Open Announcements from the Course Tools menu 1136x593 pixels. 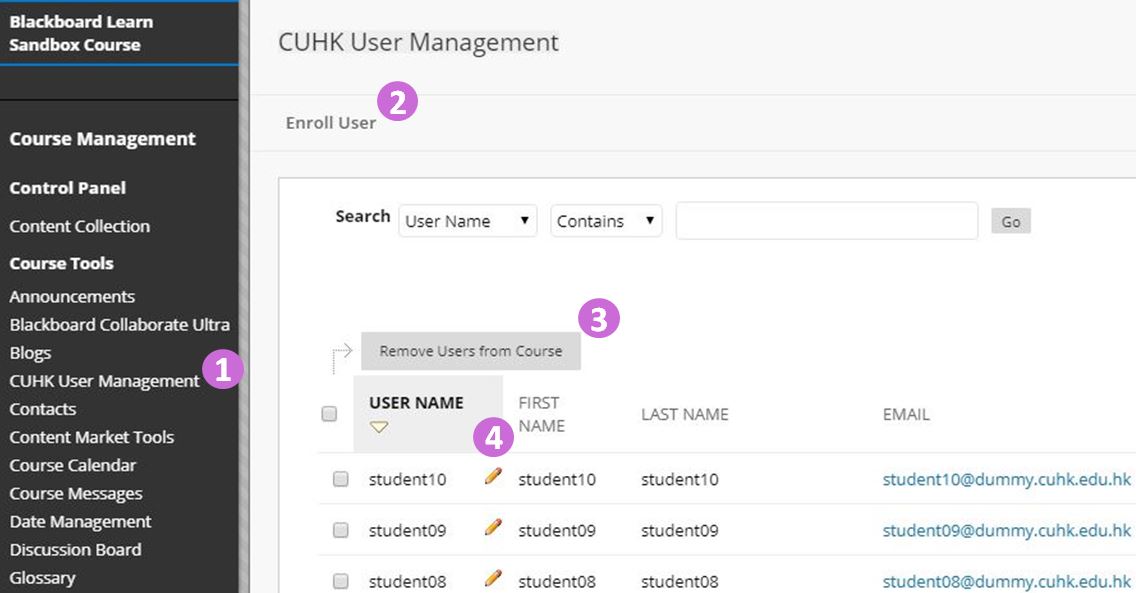click(x=72, y=297)
